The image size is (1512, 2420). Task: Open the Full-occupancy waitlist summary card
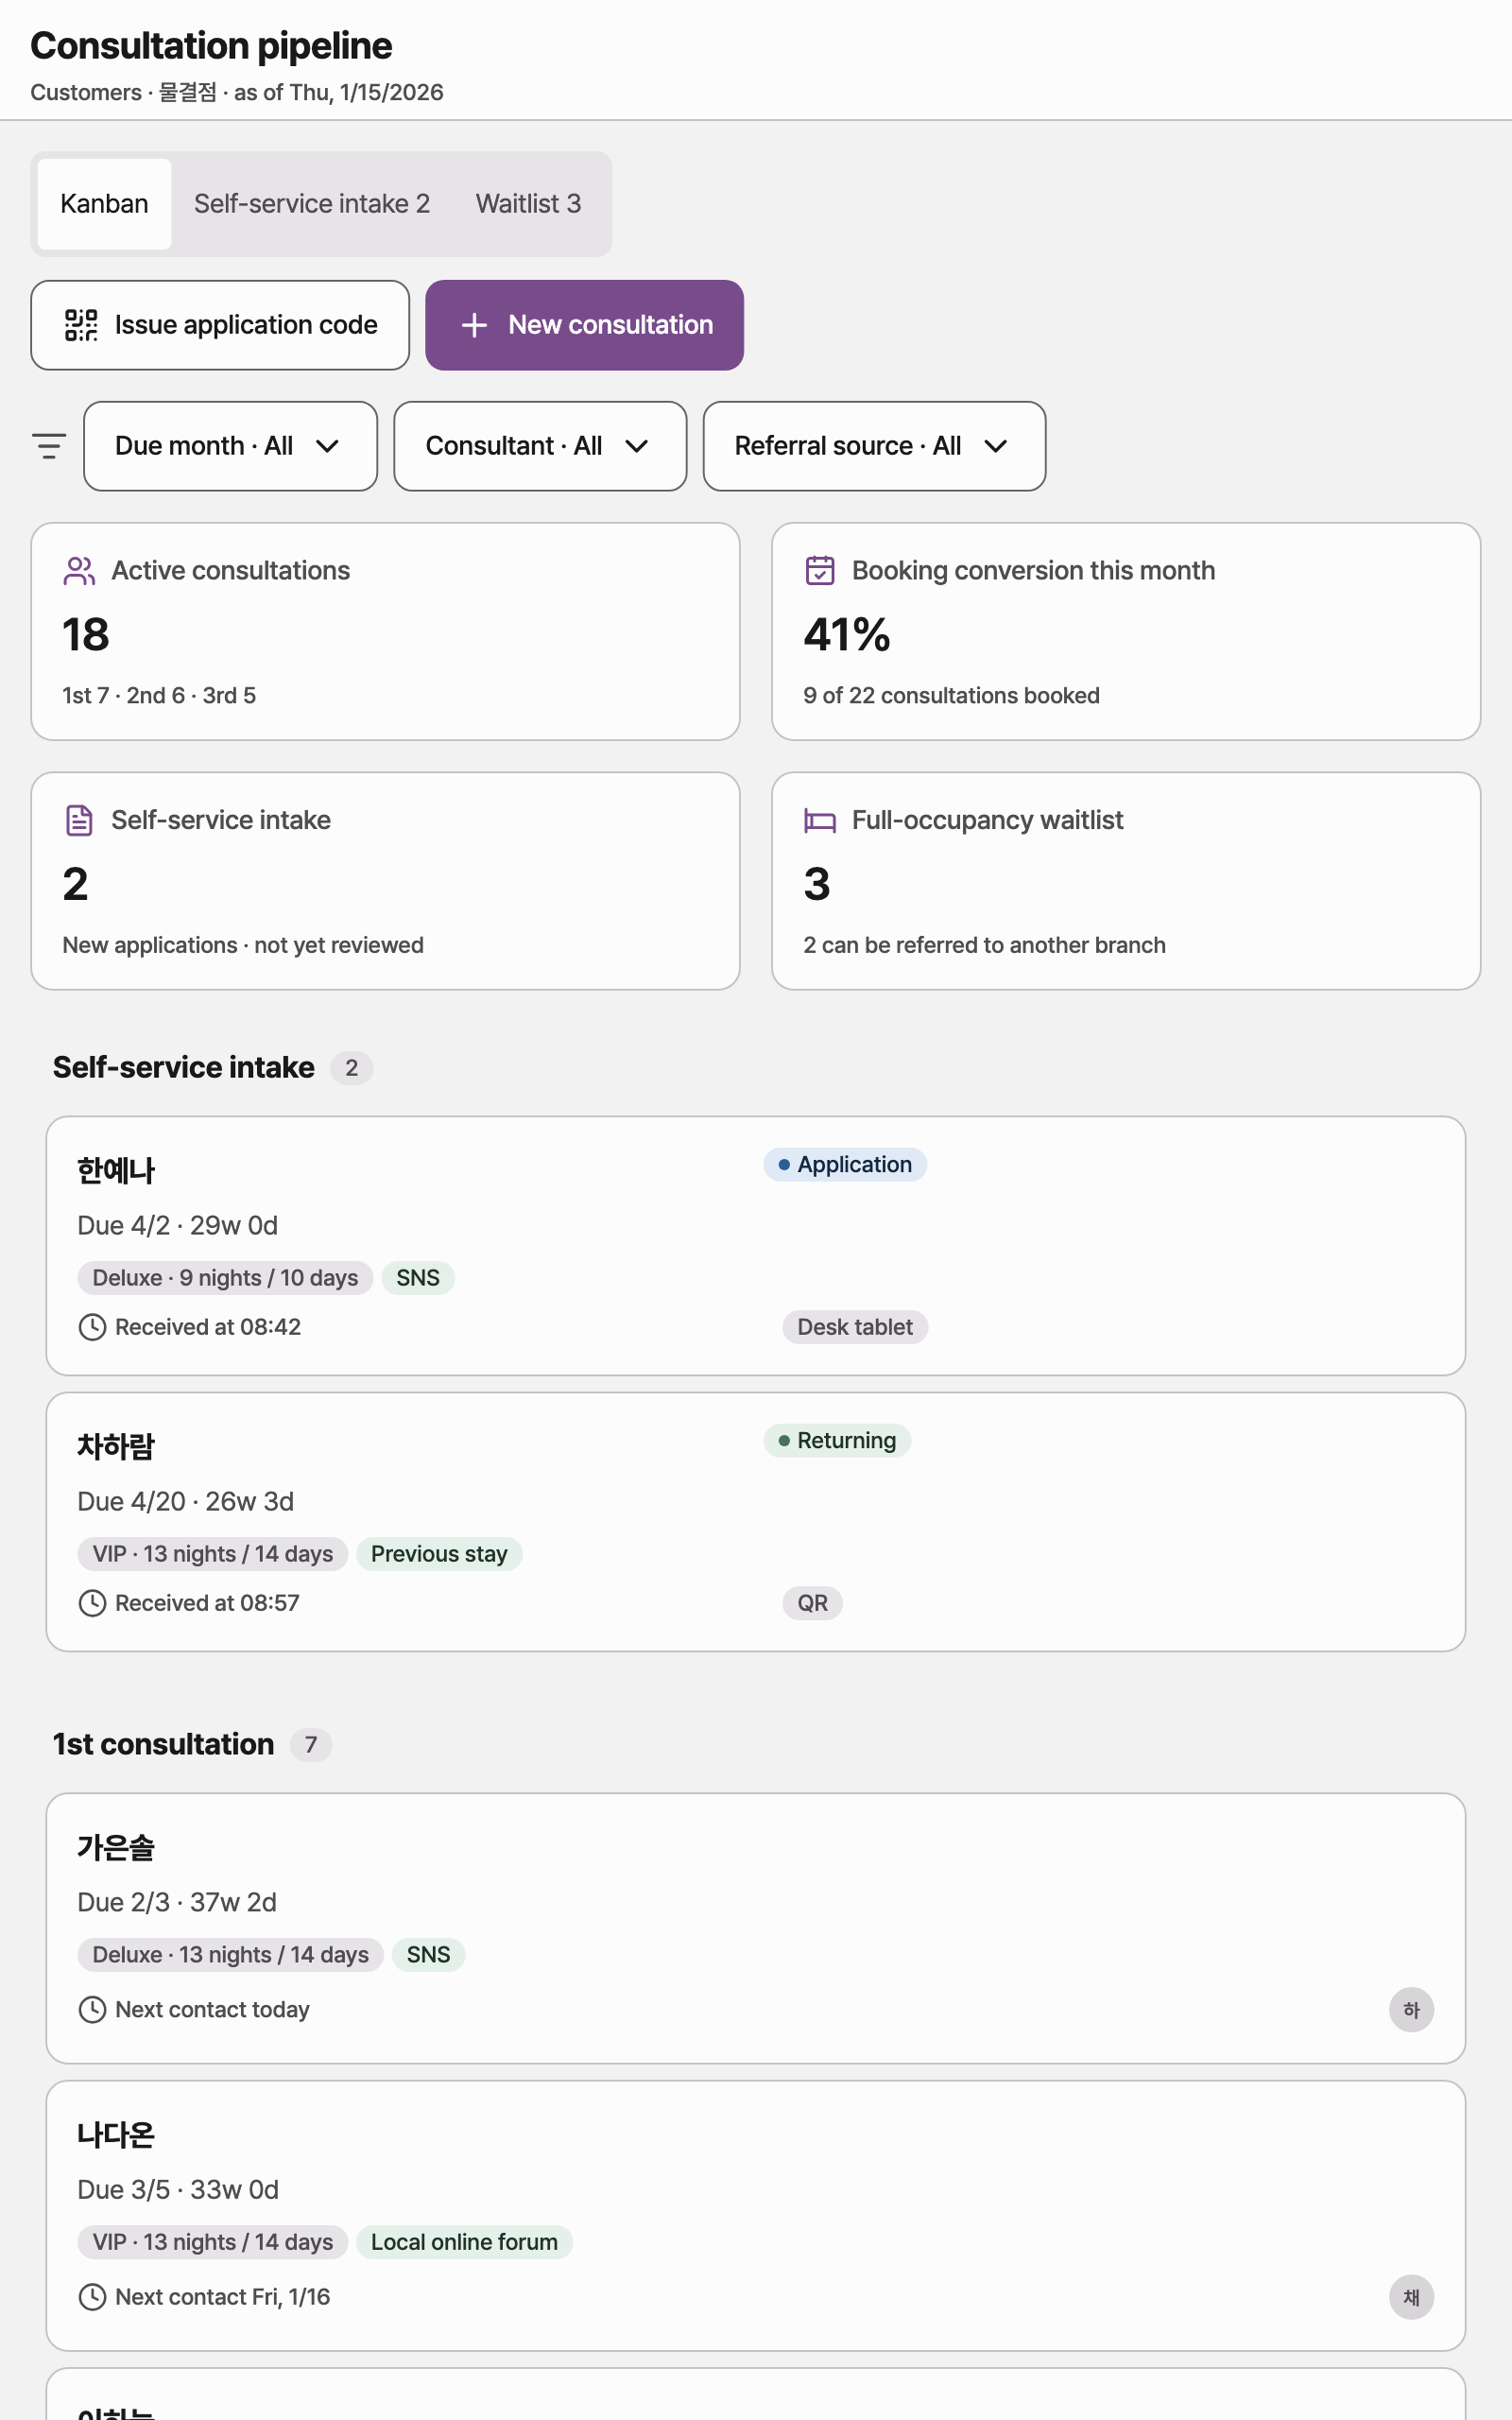(x=1126, y=881)
